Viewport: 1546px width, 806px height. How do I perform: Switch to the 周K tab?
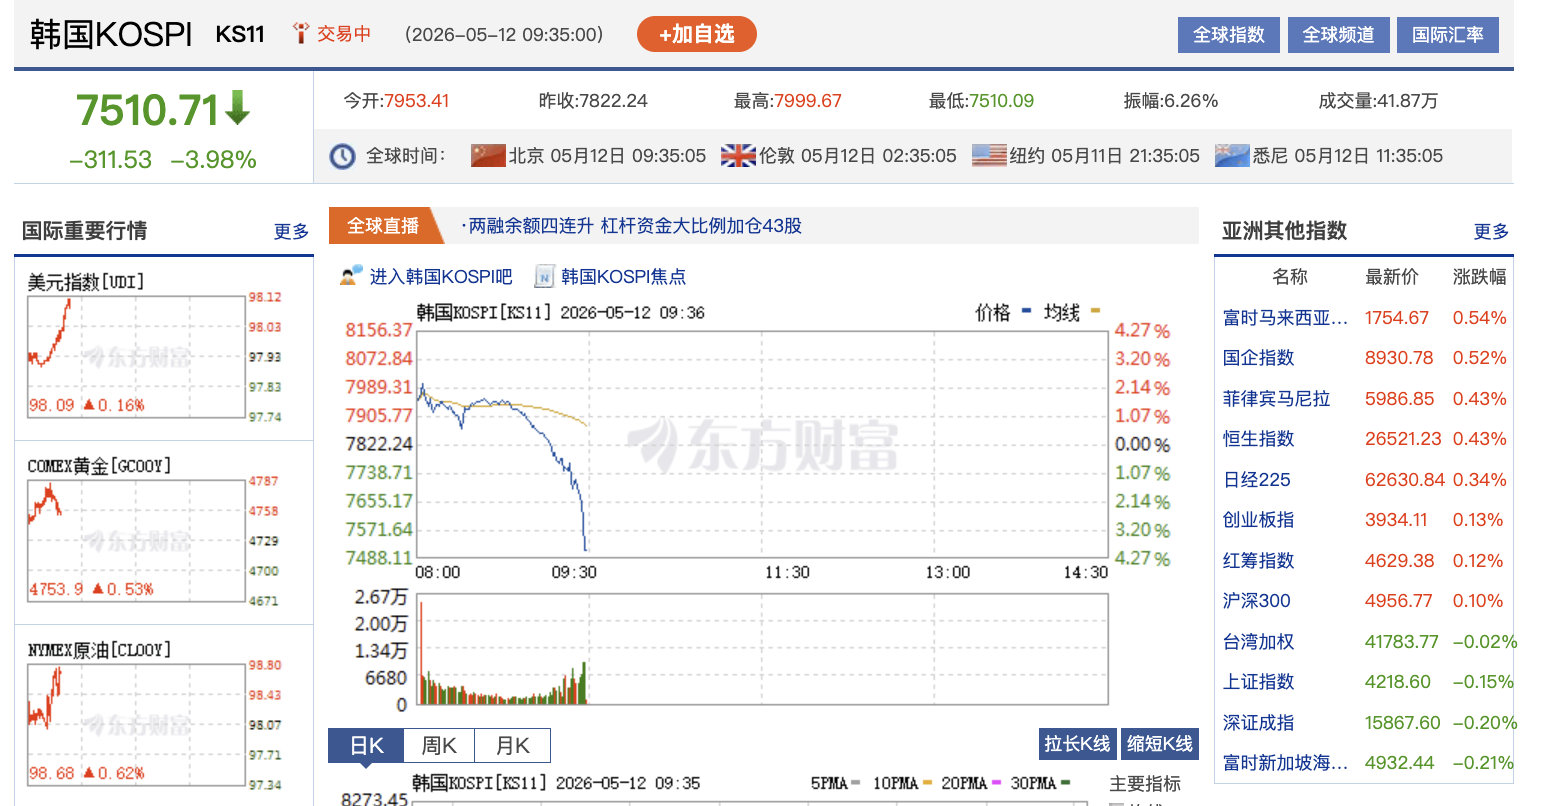pos(438,746)
